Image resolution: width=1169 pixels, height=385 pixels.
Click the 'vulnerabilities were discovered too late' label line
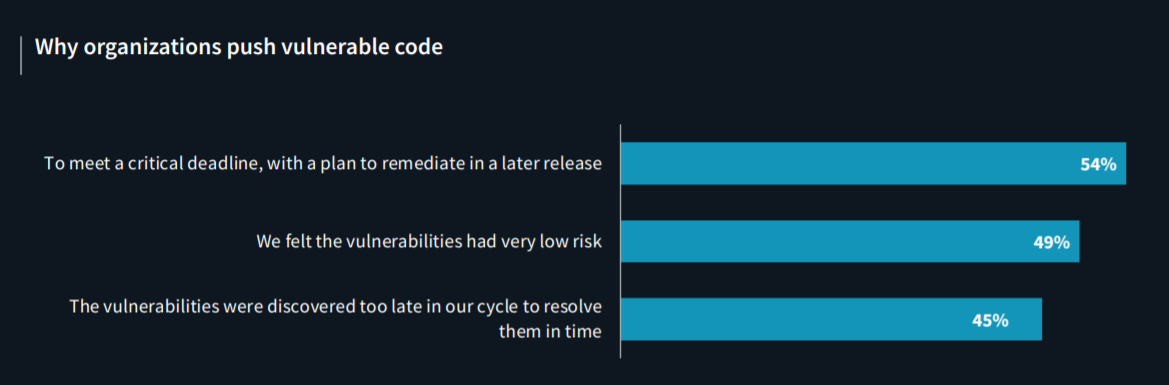tap(335, 307)
